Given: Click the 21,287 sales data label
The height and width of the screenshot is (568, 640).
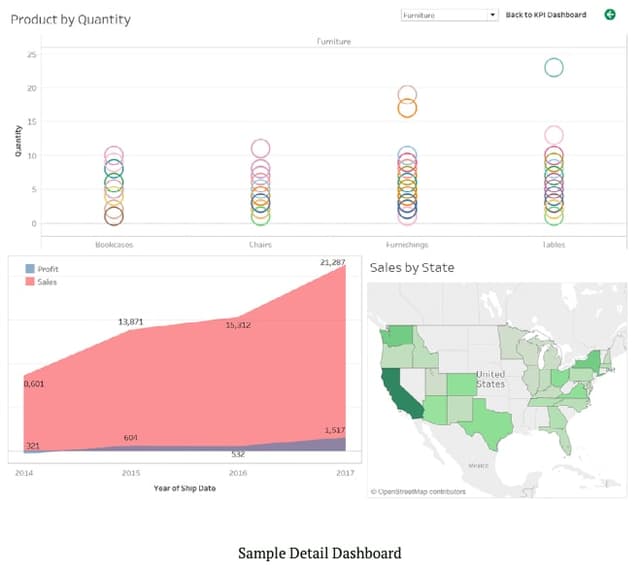Looking at the screenshot, I should click(x=333, y=262).
